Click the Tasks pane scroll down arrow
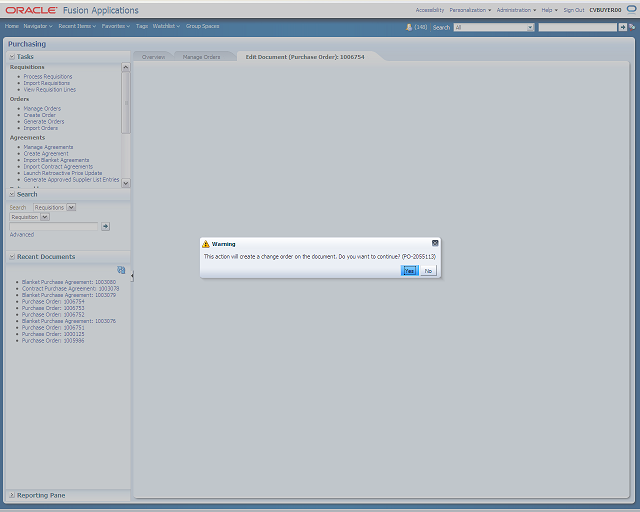This screenshot has height=512, width=640. 126,183
